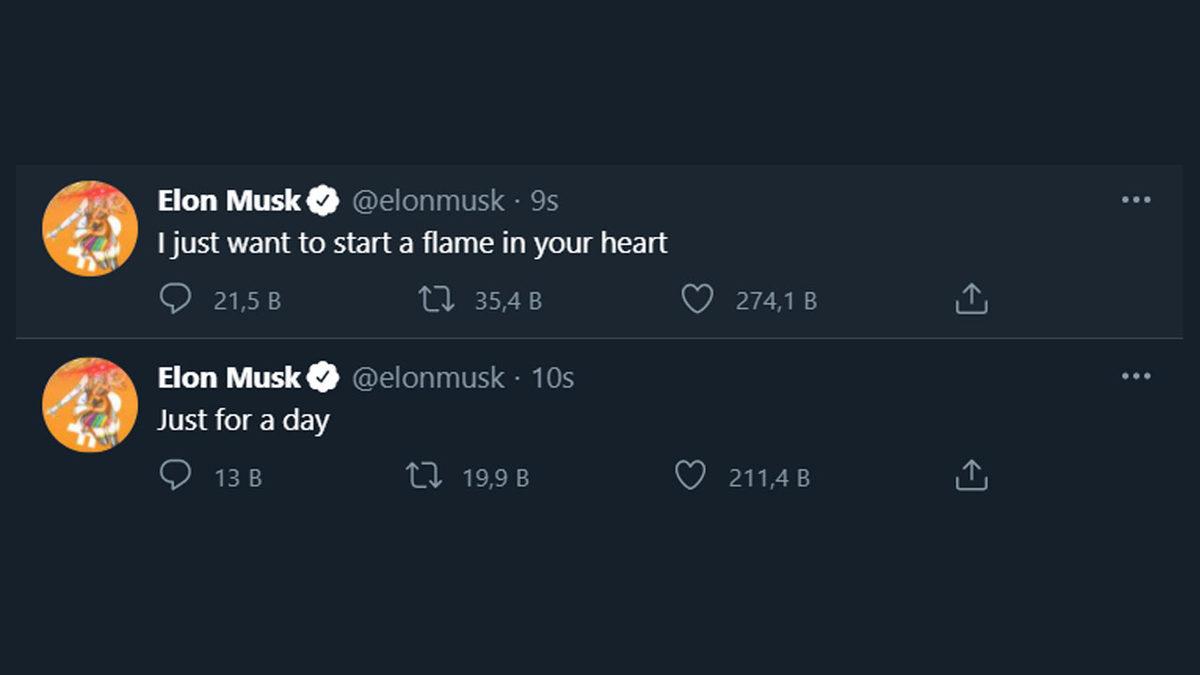
Task: Open Elon Musk avatar on first tweet
Action: click(90, 228)
